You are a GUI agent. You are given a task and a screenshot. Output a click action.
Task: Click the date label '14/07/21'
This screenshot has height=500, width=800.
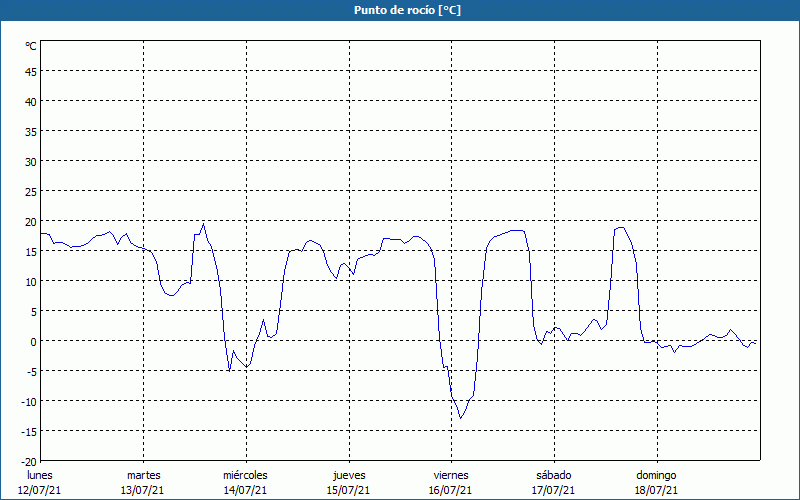coord(245,490)
